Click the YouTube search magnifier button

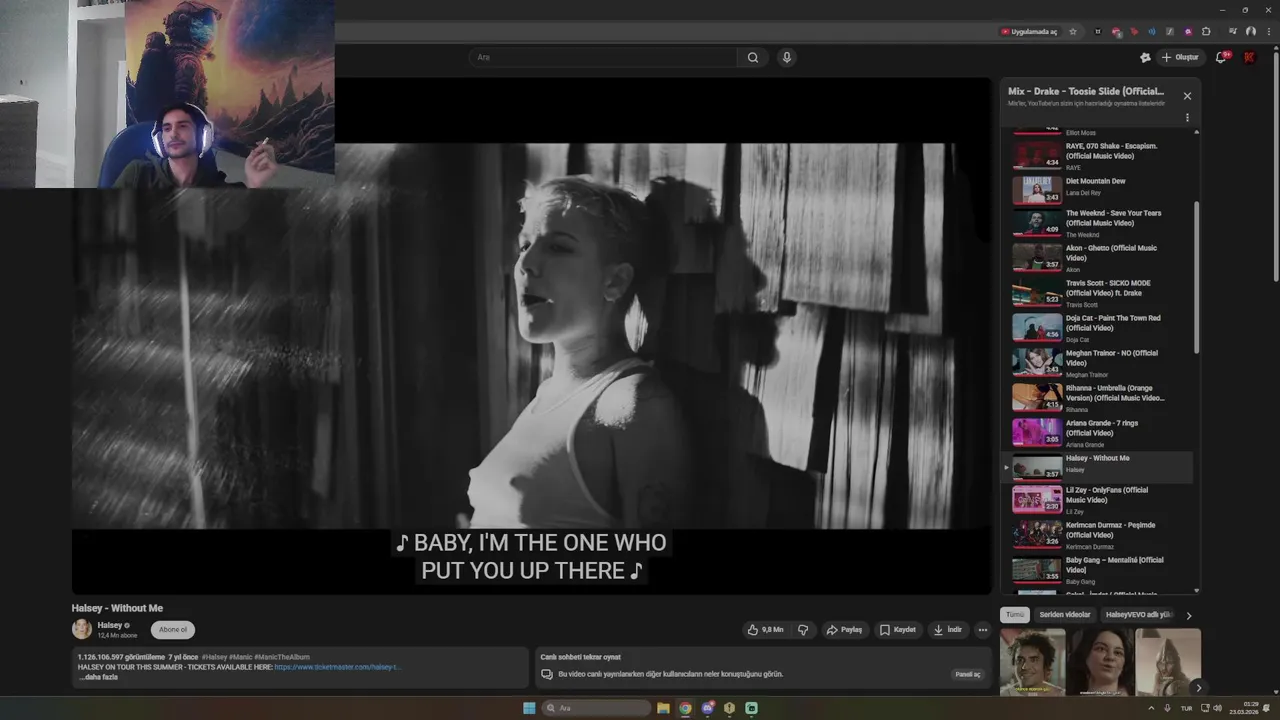[x=753, y=57]
